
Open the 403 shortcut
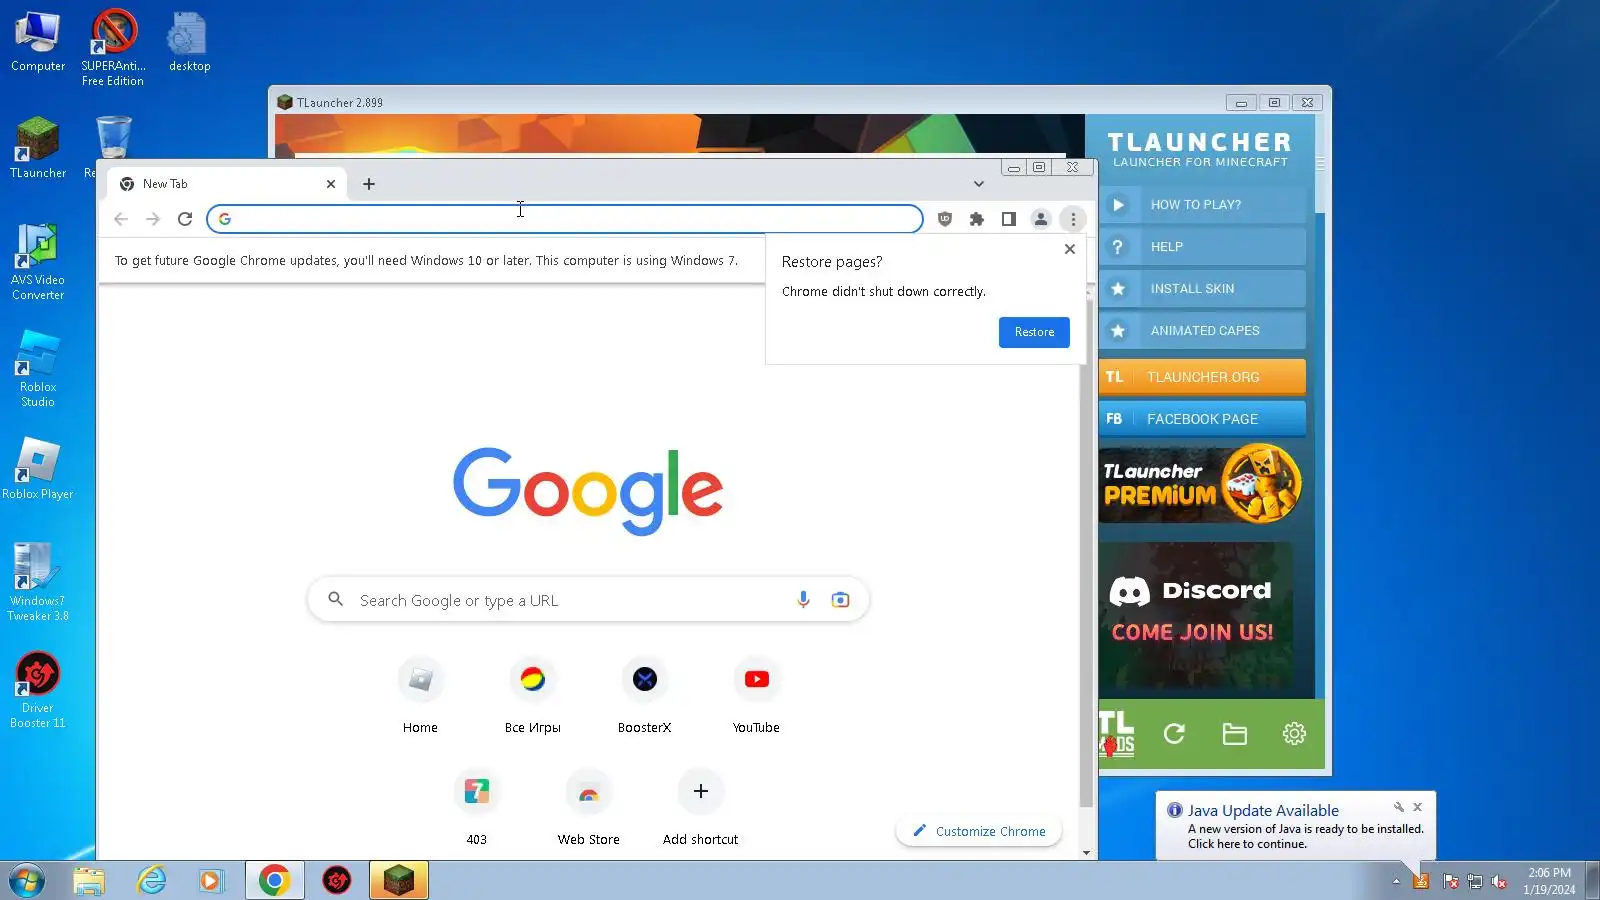click(477, 808)
